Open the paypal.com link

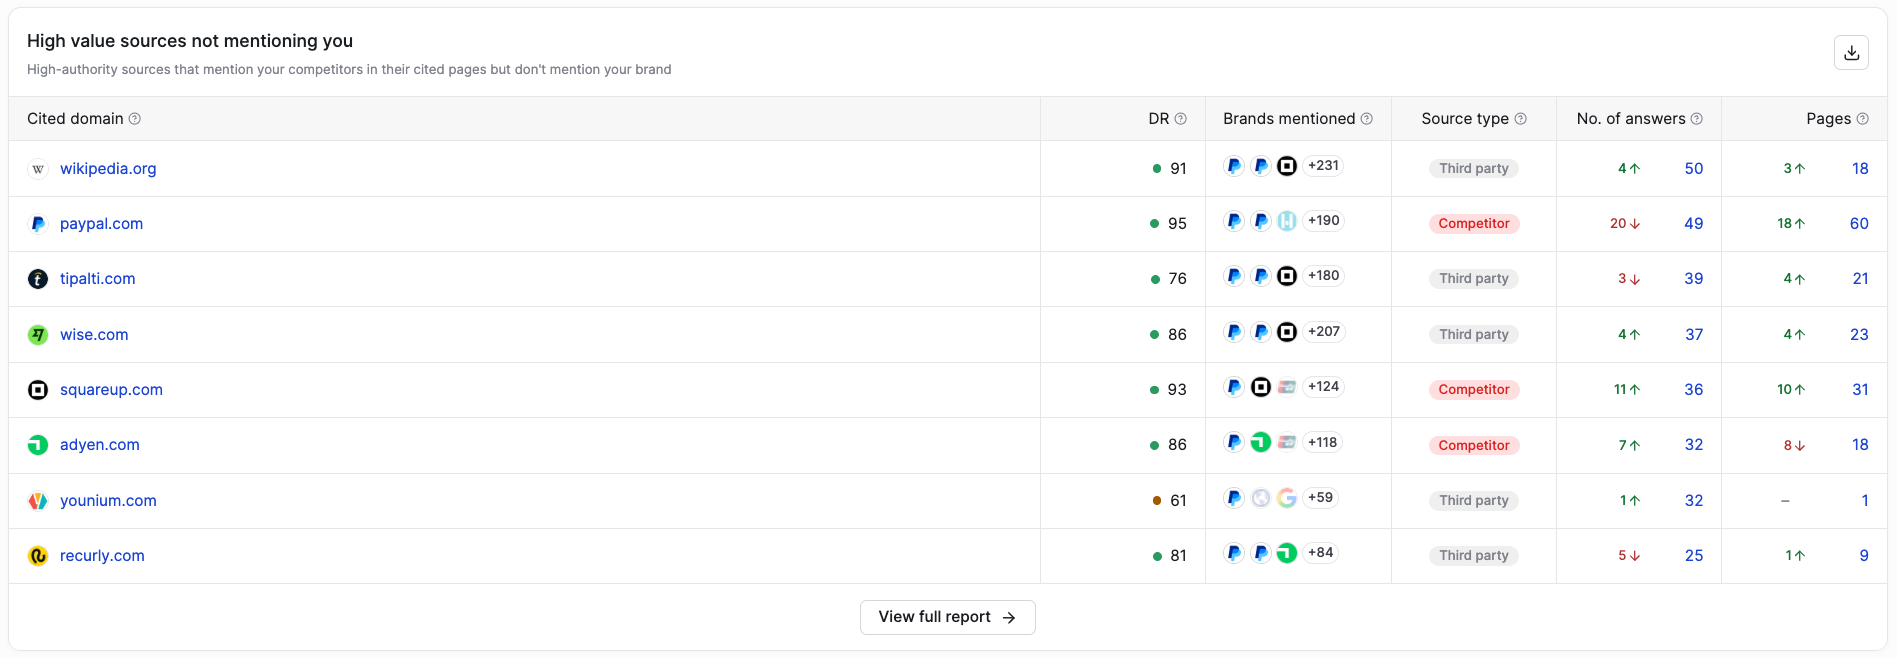coord(101,224)
